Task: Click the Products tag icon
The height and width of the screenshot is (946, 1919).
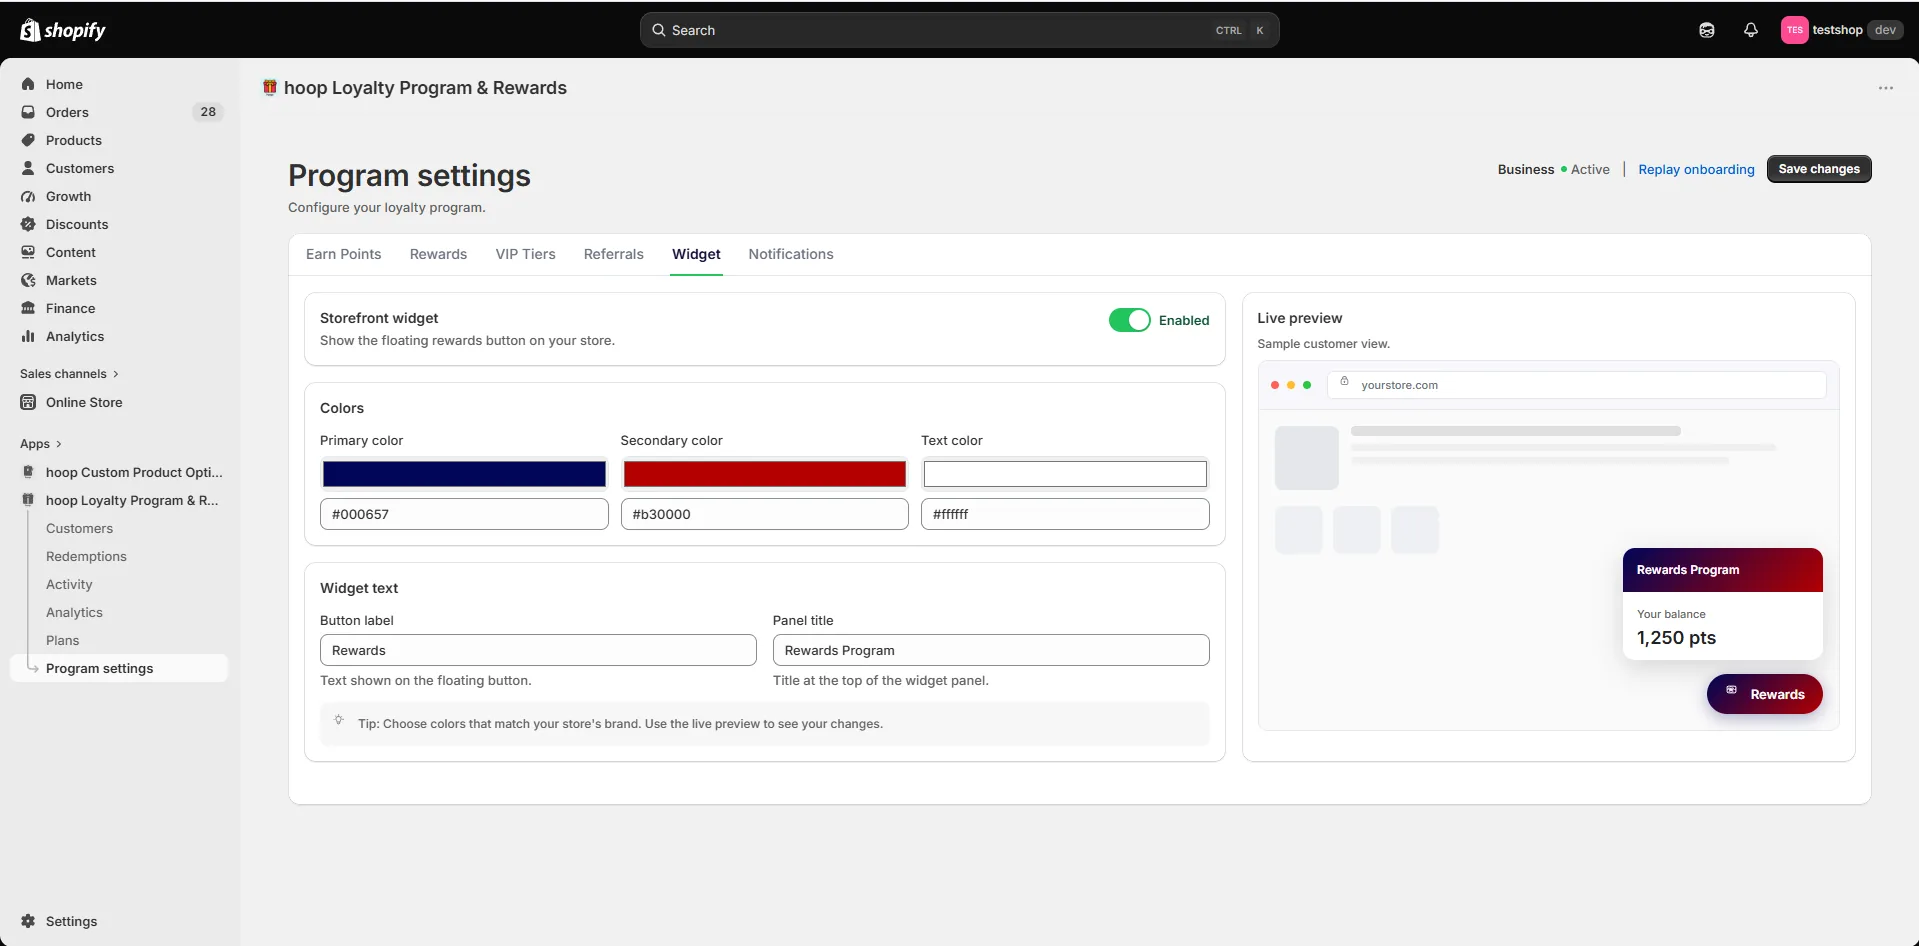Action: click(28, 140)
